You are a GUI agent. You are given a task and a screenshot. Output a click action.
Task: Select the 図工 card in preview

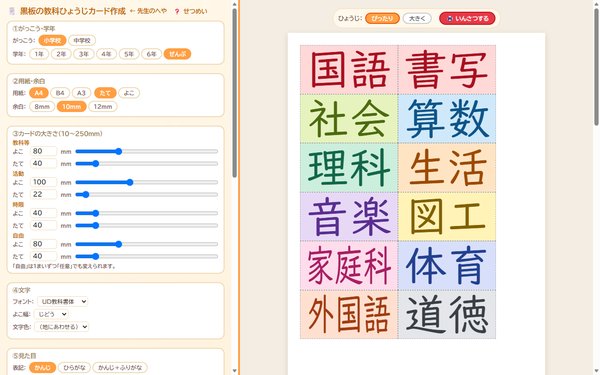click(447, 217)
